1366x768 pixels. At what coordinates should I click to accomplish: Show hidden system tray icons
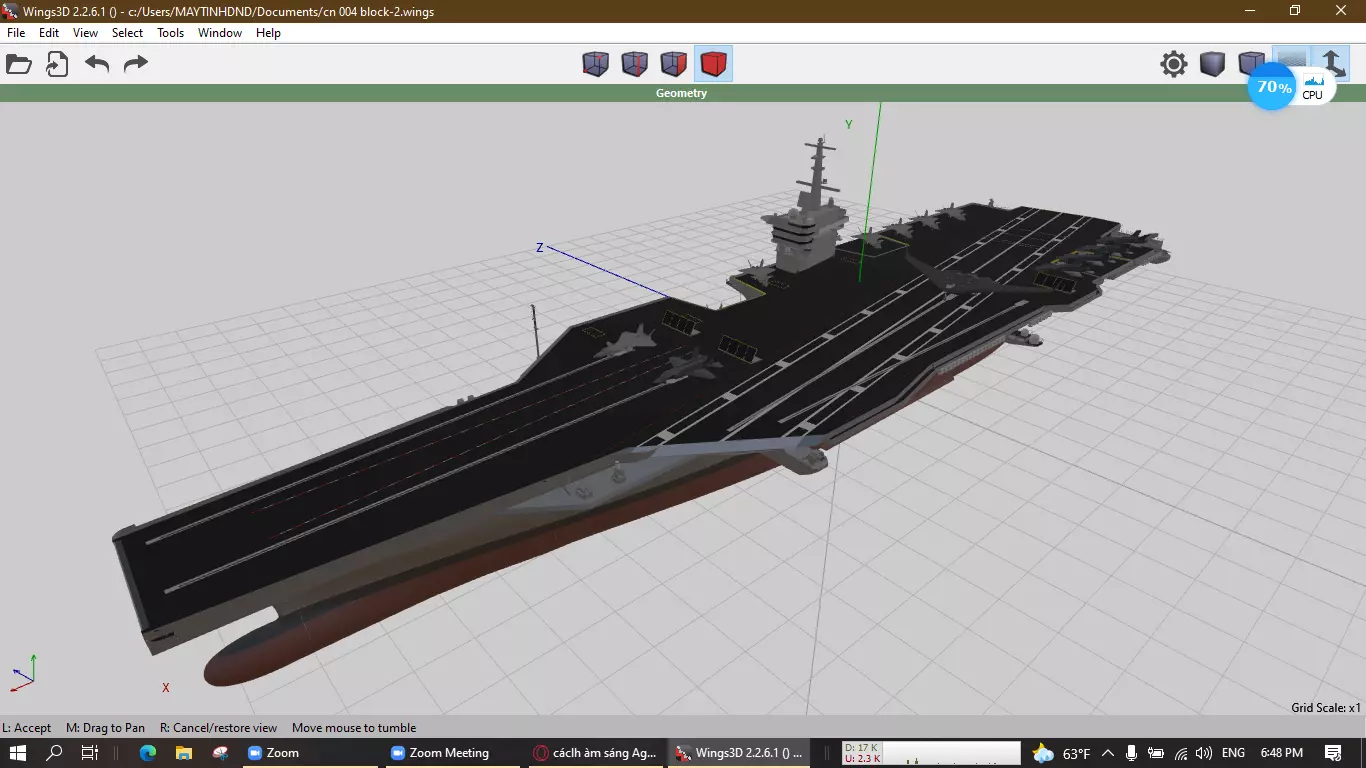coord(1108,753)
